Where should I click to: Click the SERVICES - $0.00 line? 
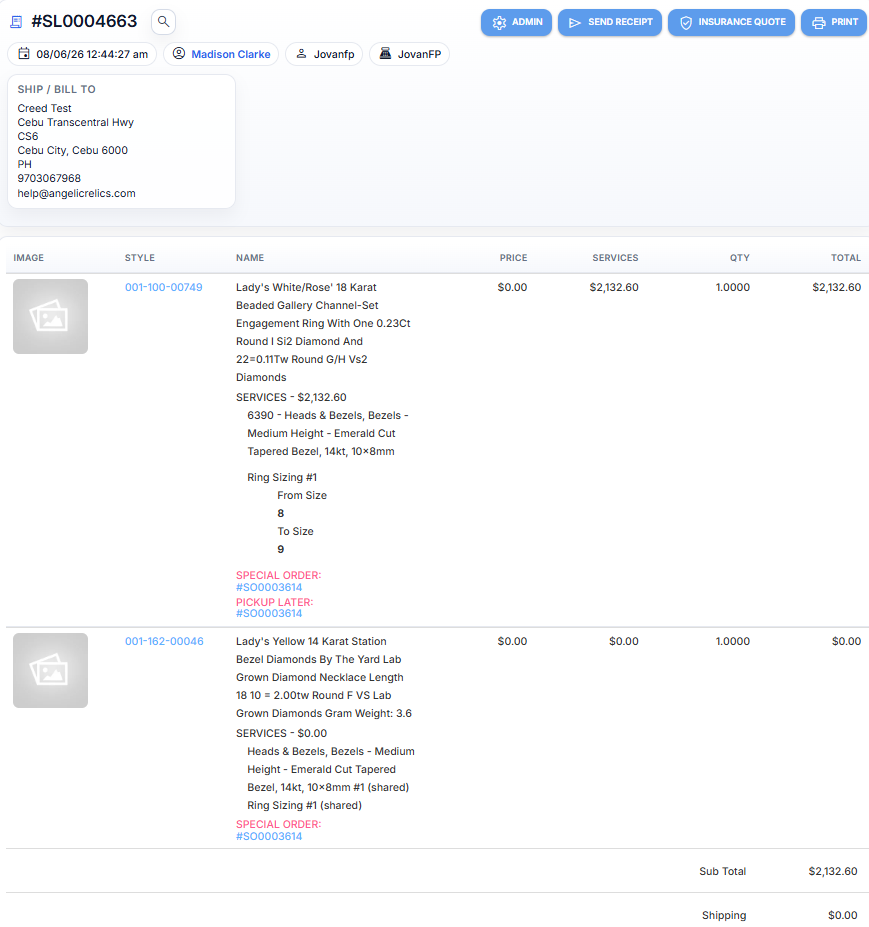click(281, 733)
